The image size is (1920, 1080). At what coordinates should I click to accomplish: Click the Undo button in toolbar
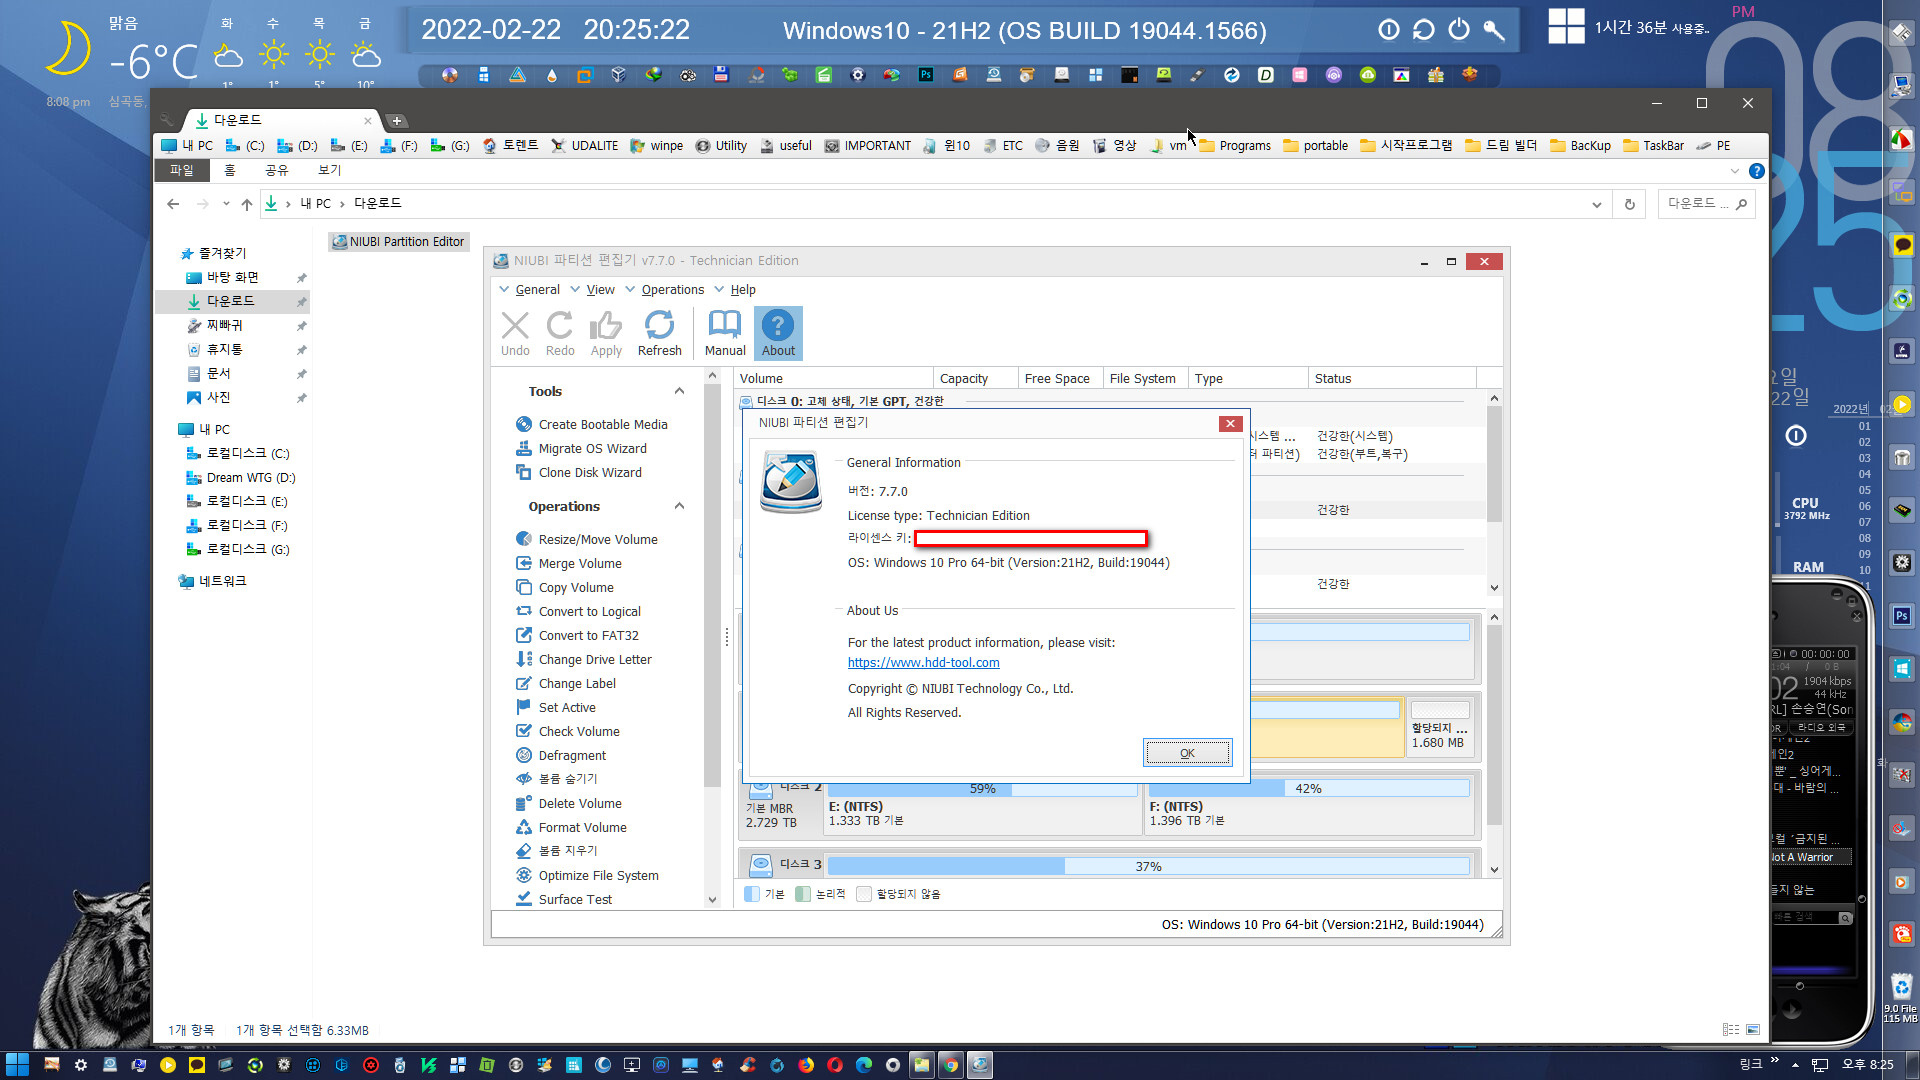(x=514, y=332)
